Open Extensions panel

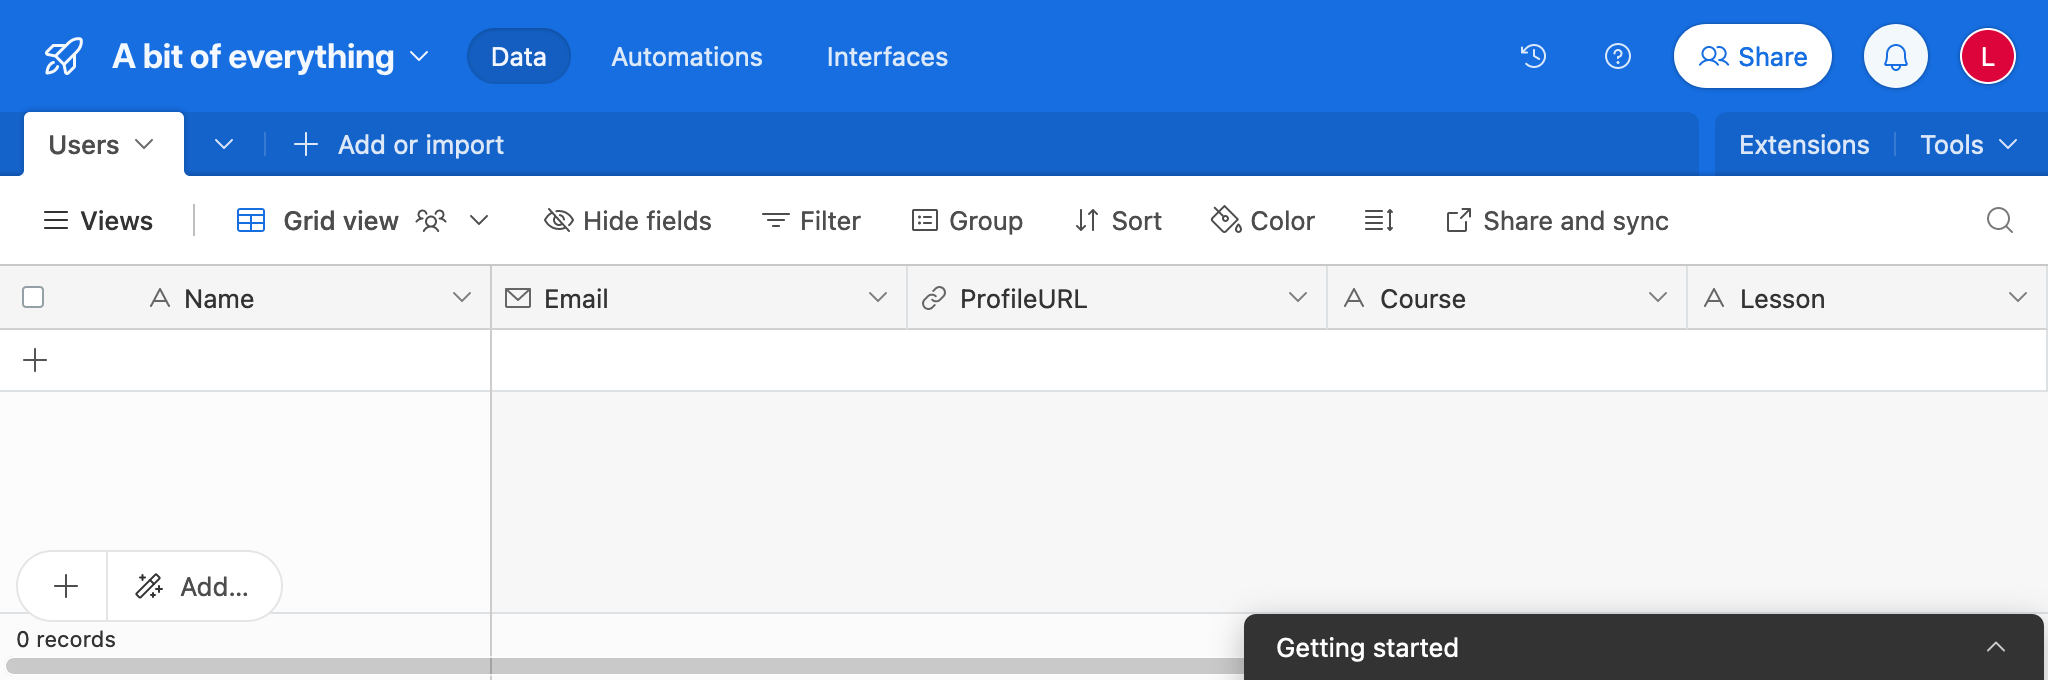click(1804, 145)
